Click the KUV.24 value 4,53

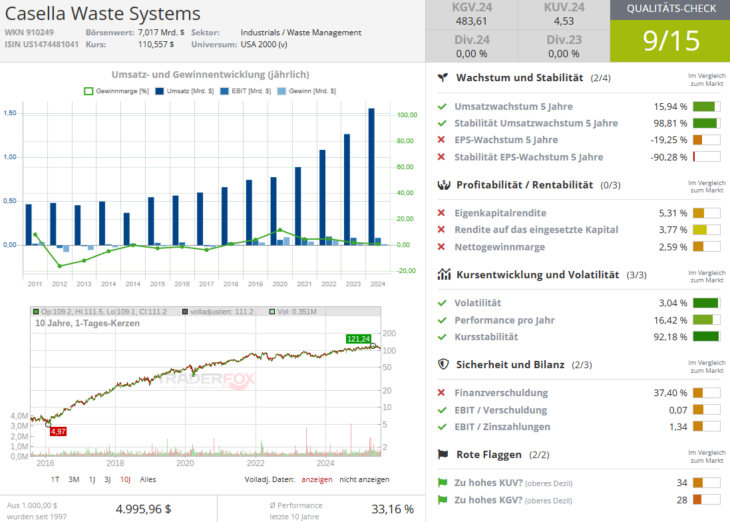coord(564,21)
